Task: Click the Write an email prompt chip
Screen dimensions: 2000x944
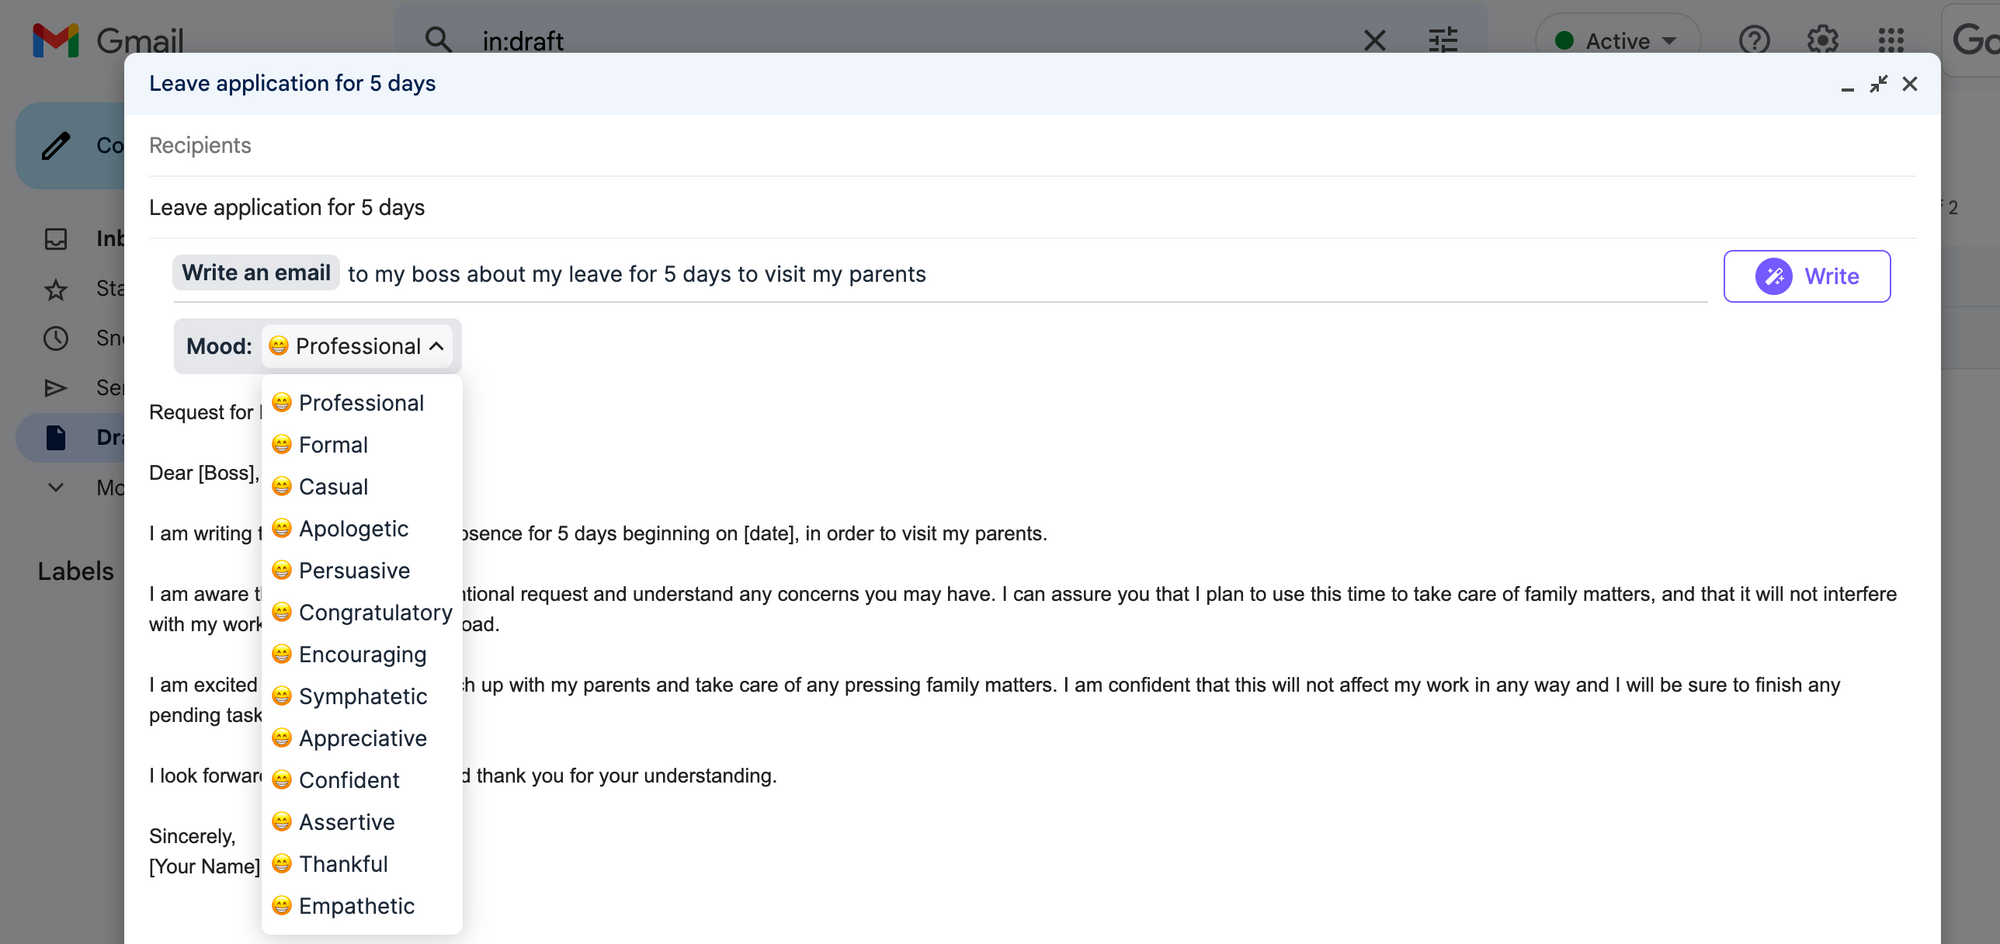Action: tap(256, 272)
